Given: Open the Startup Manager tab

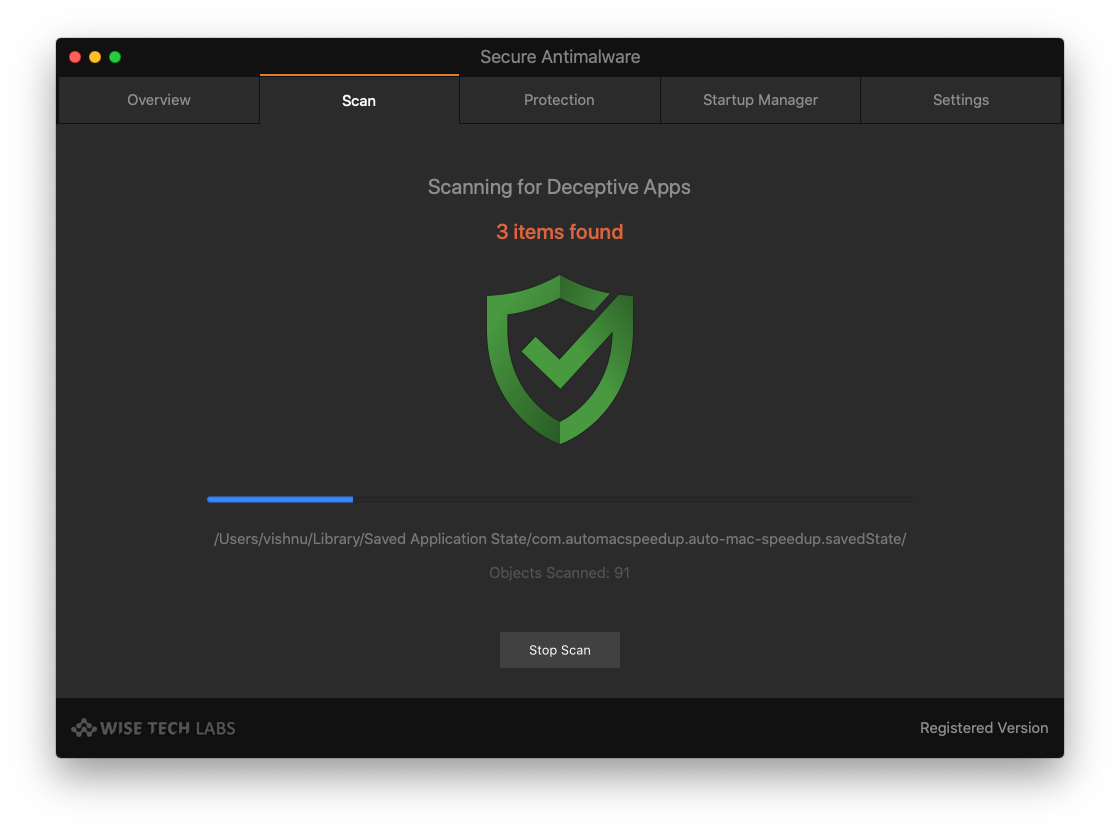Looking at the screenshot, I should click(x=760, y=100).
